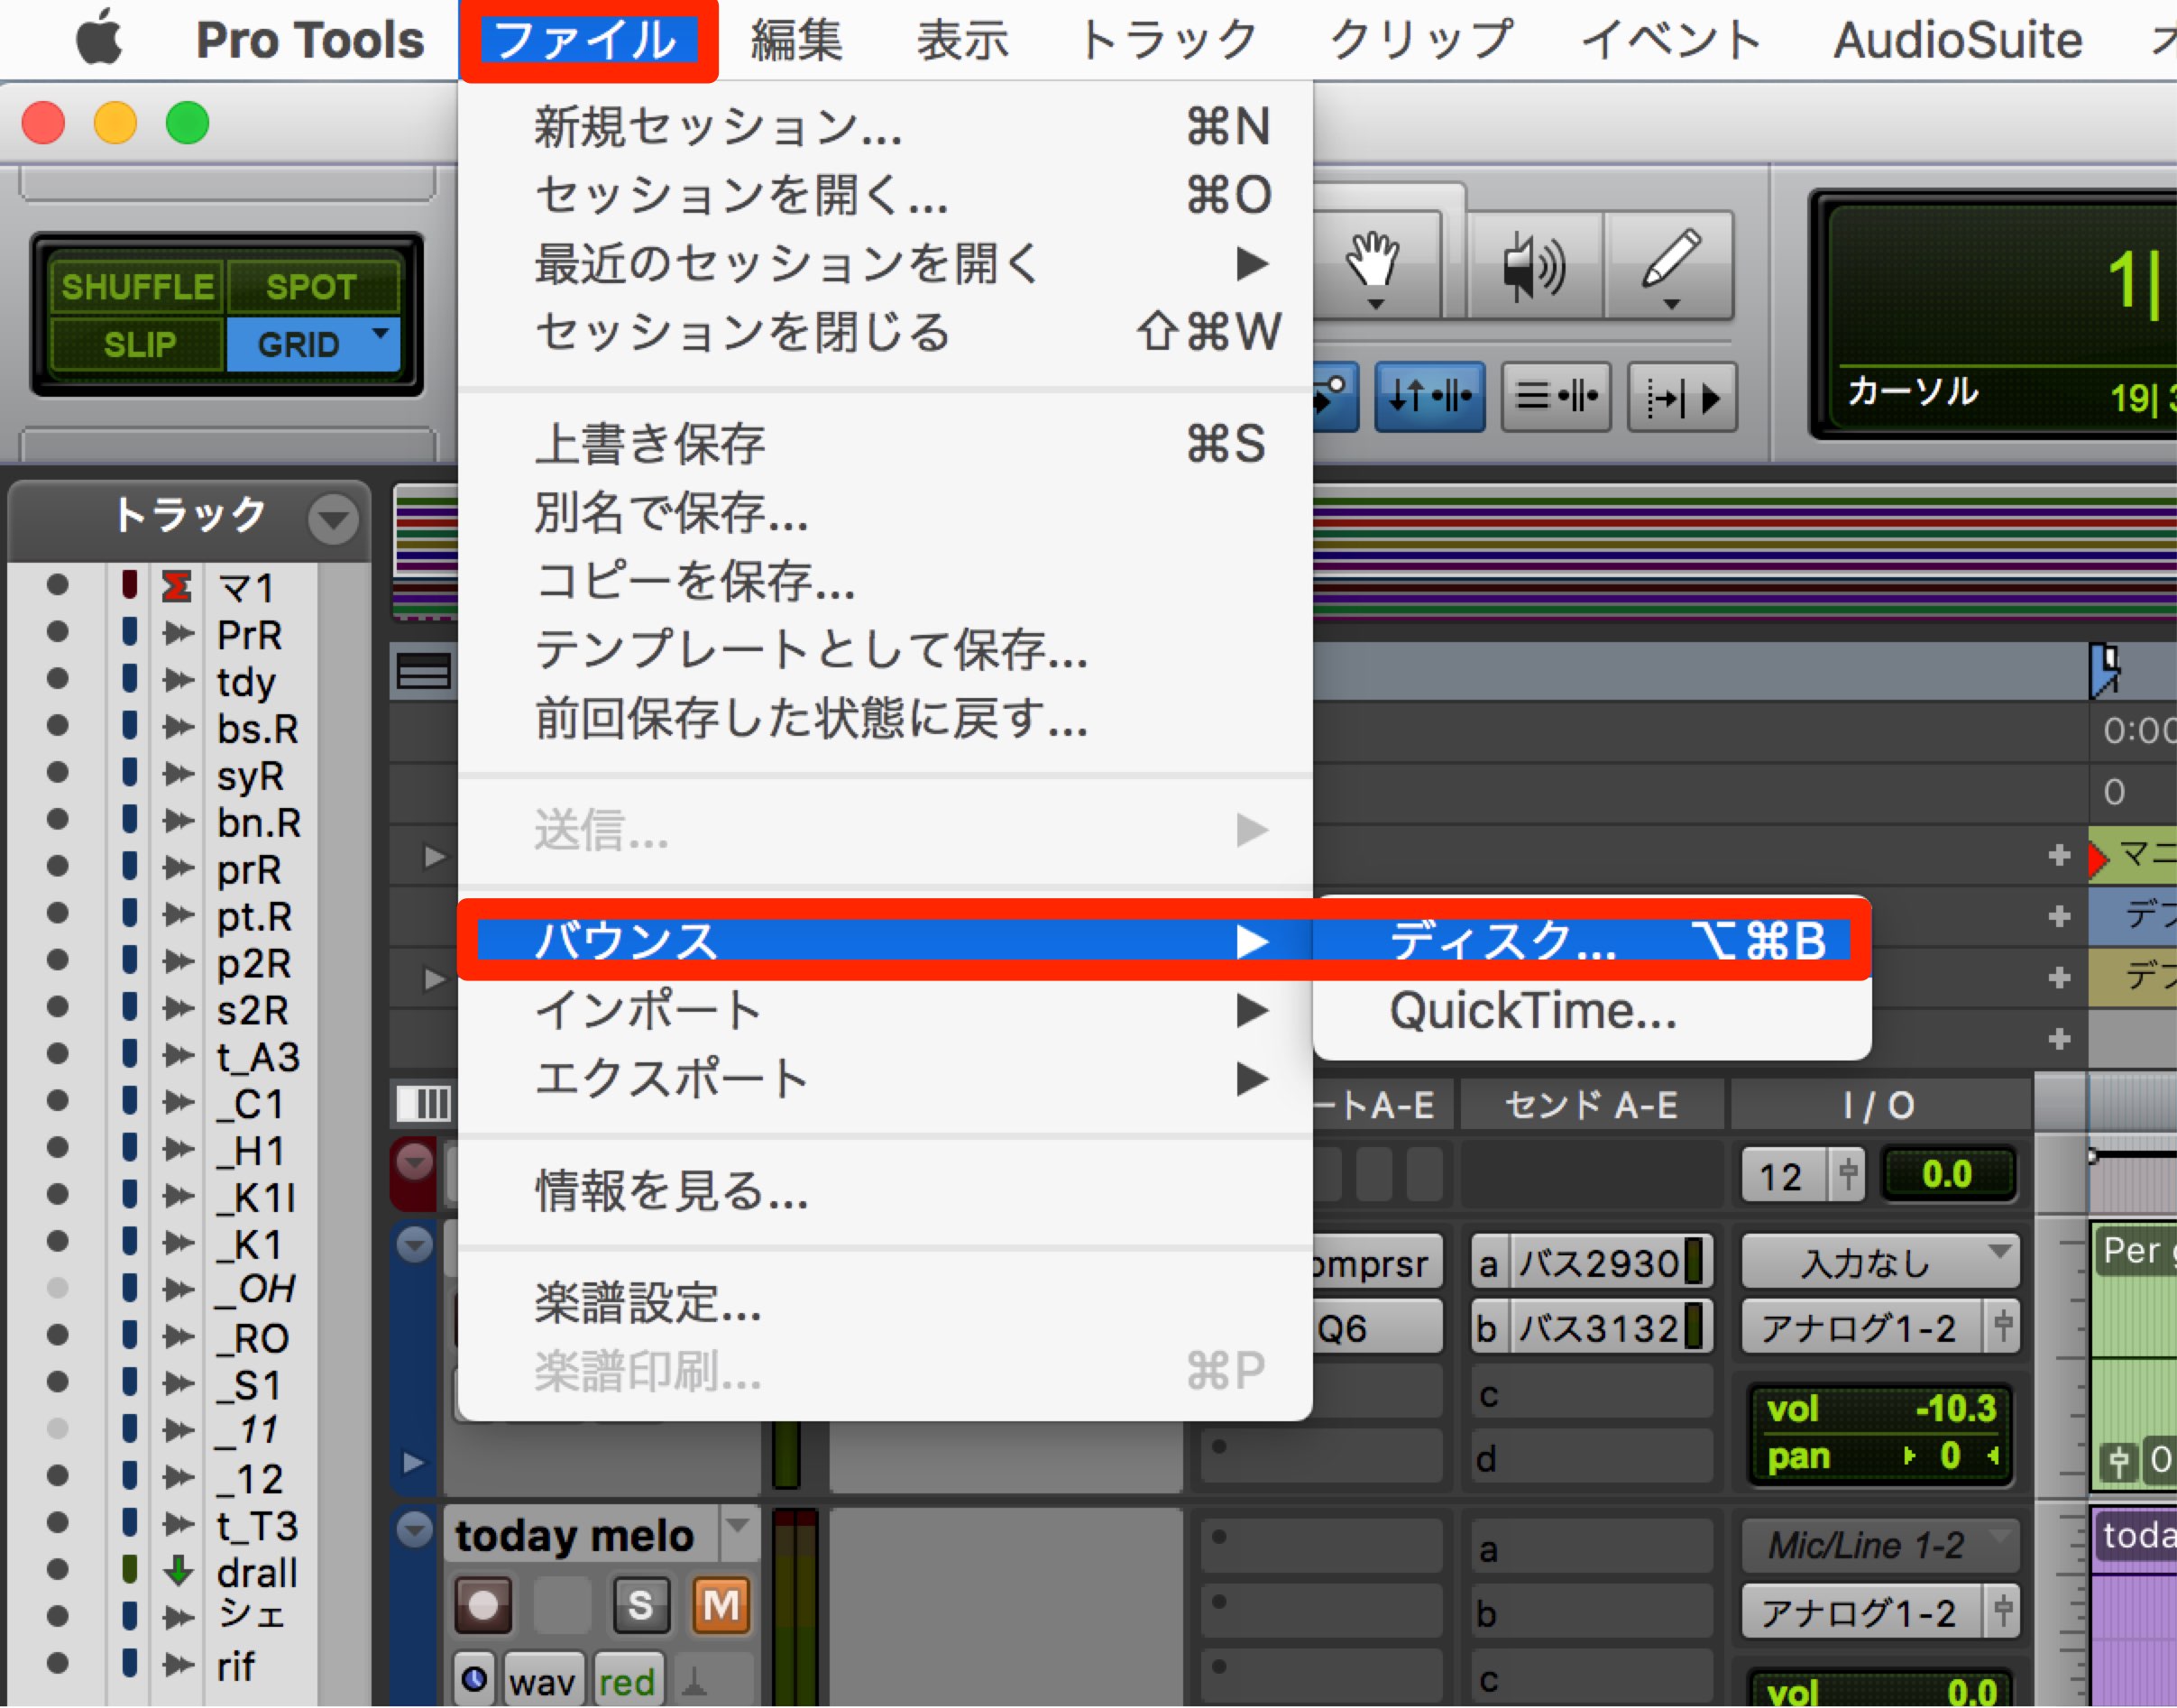Click send a バス2930 slot
Viewport: 2177px width, 1708px height.
[x=1591, y=1263]
